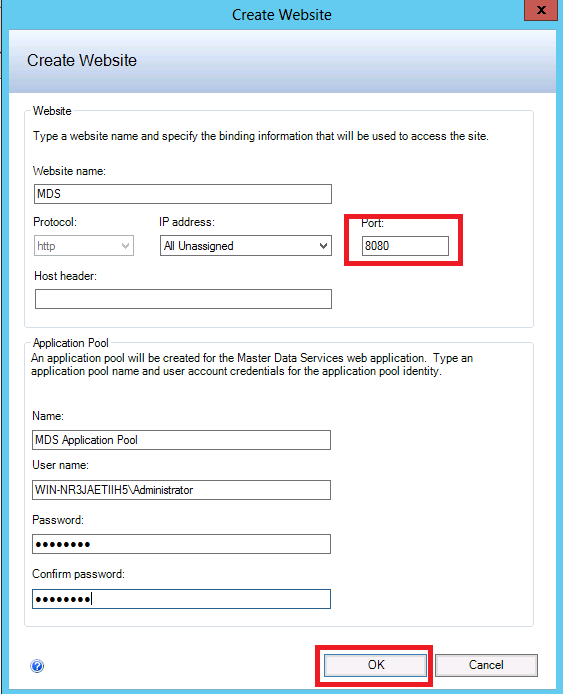The height and width of the screenshot is (694, 563).
Task: Click the IP address label
Action: point(187,222)
